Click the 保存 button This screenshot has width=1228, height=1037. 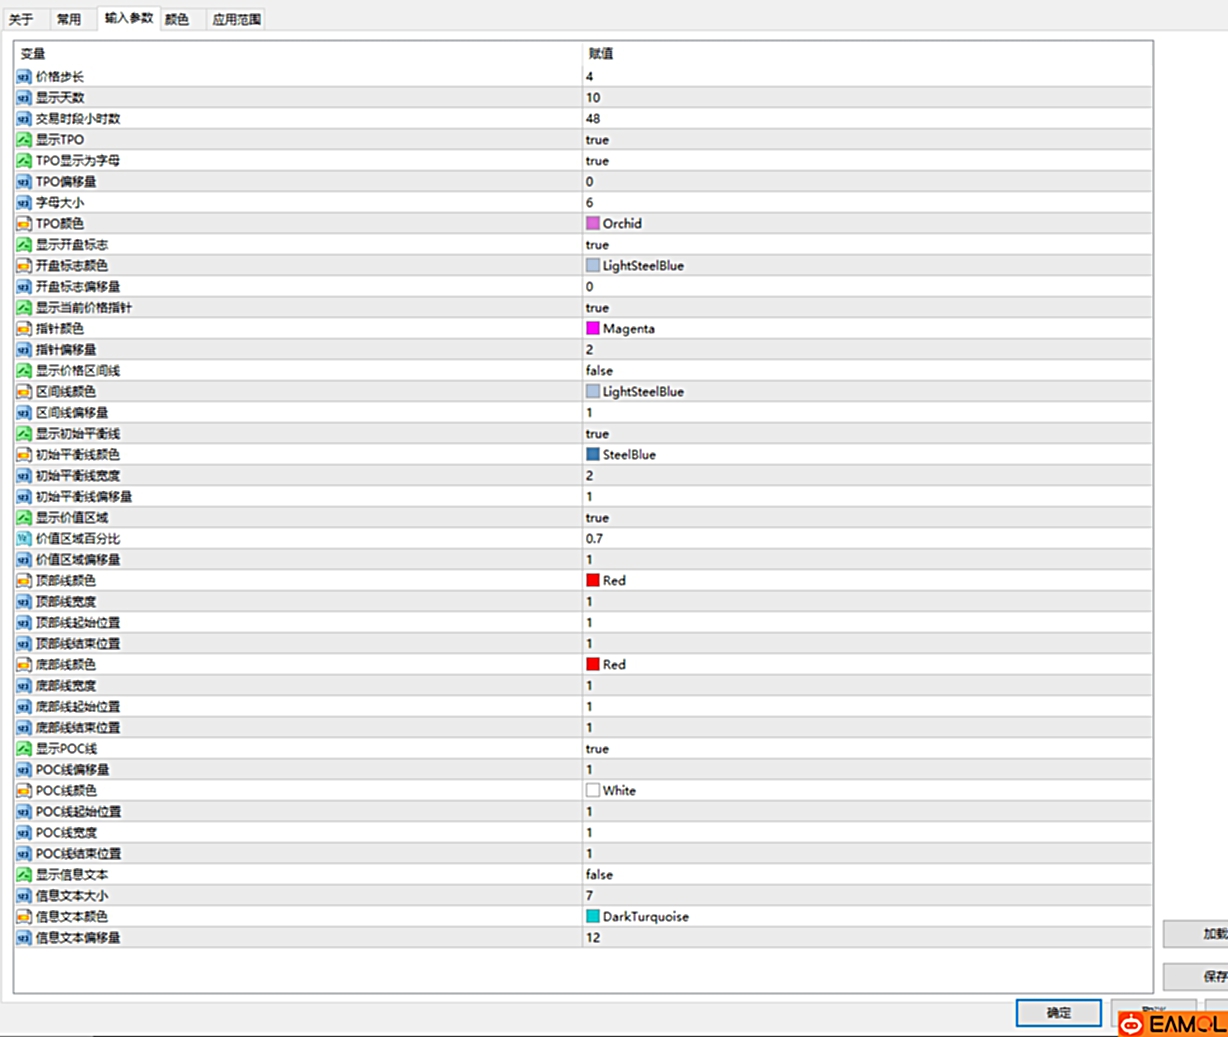coord(1197,976)
